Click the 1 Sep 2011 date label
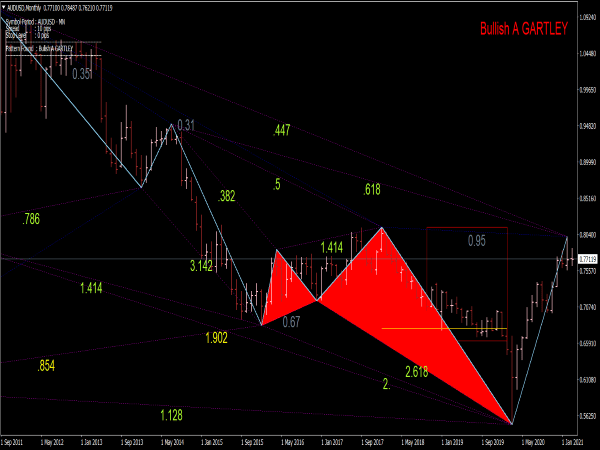Viewport: 600px width, 450px height. [x=12, y=443]
